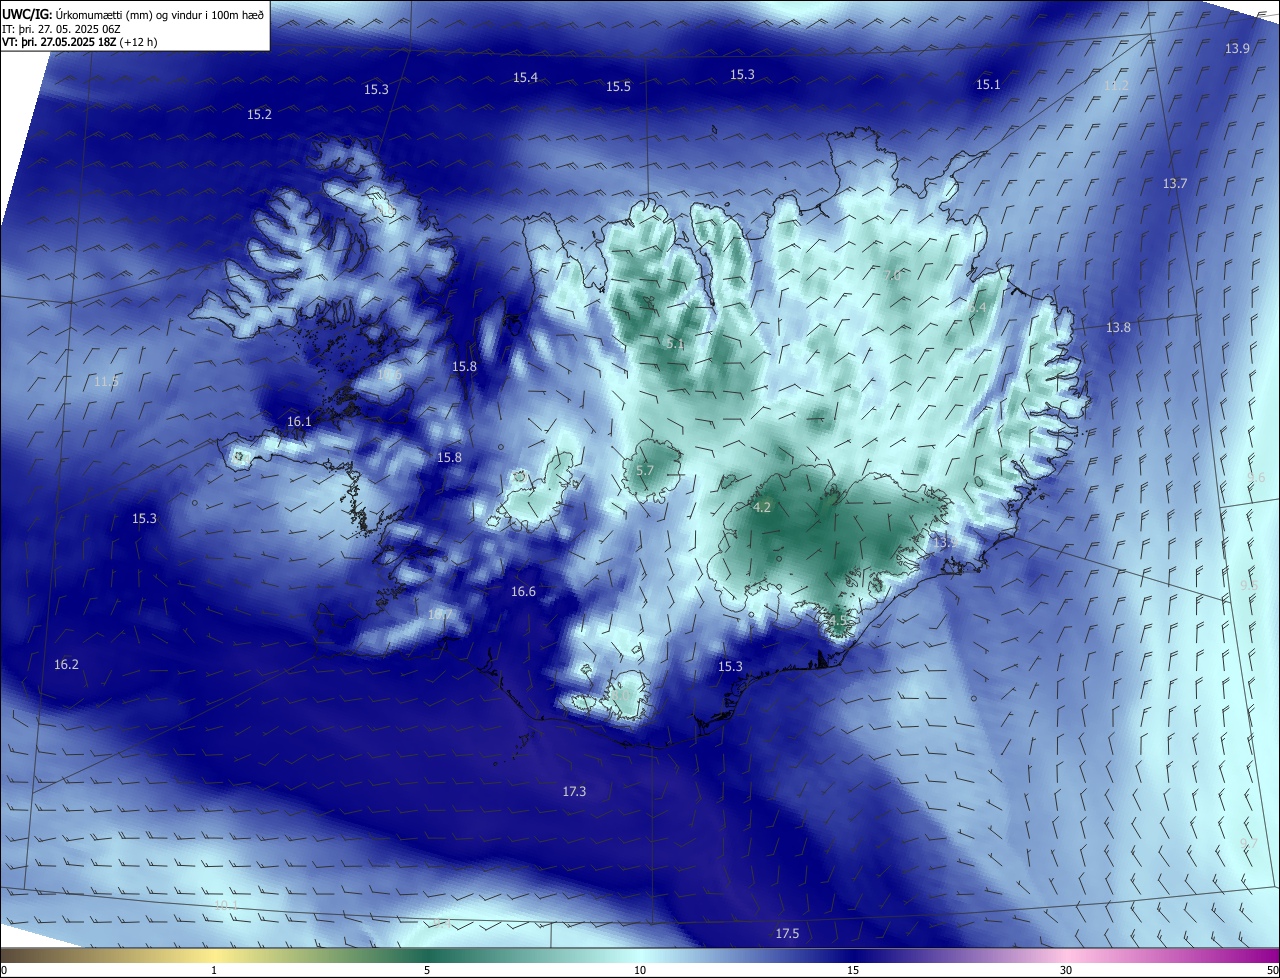Click the color scale tick label 1

point(215,971)
